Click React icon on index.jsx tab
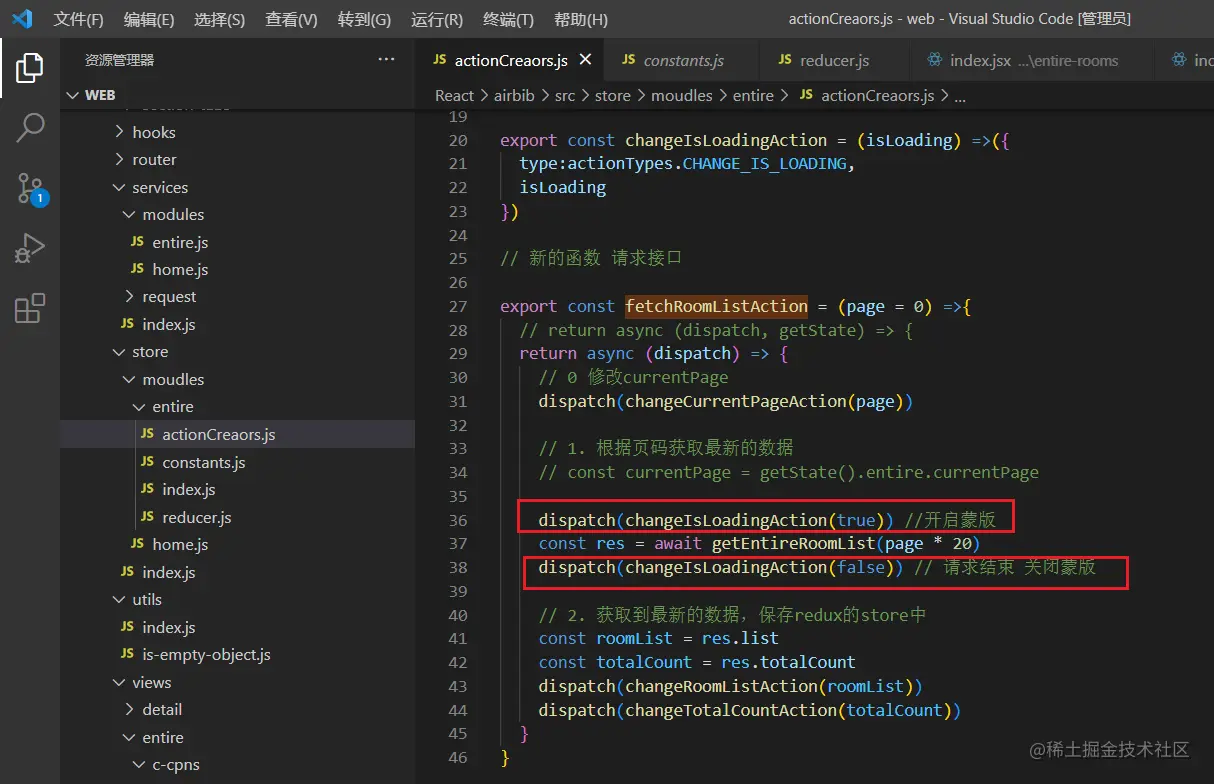This screenshot has height=784, width=1214. pyautogui.click(x=934, y=60)
